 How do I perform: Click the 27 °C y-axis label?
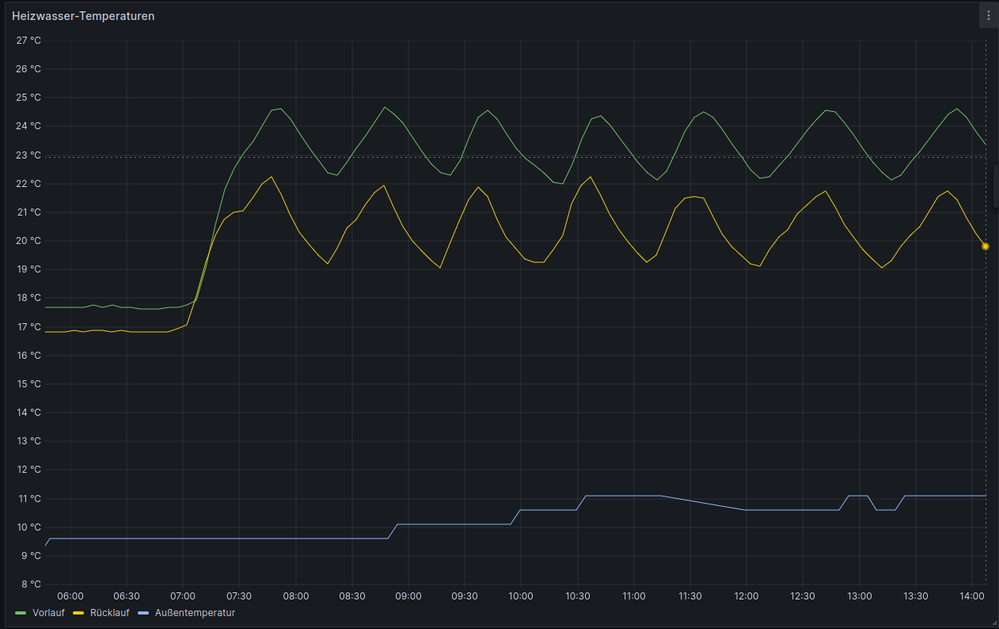click(x=28, y=40)
